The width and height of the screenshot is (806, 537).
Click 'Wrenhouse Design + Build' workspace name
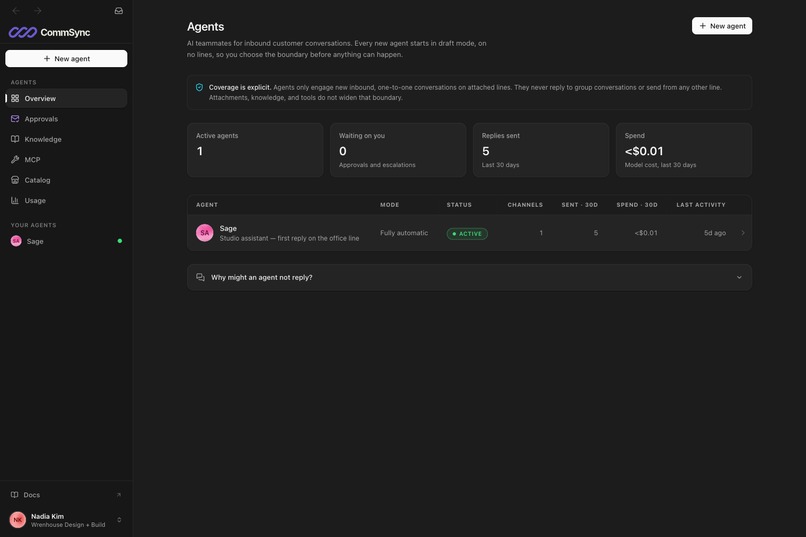[68, 525]
